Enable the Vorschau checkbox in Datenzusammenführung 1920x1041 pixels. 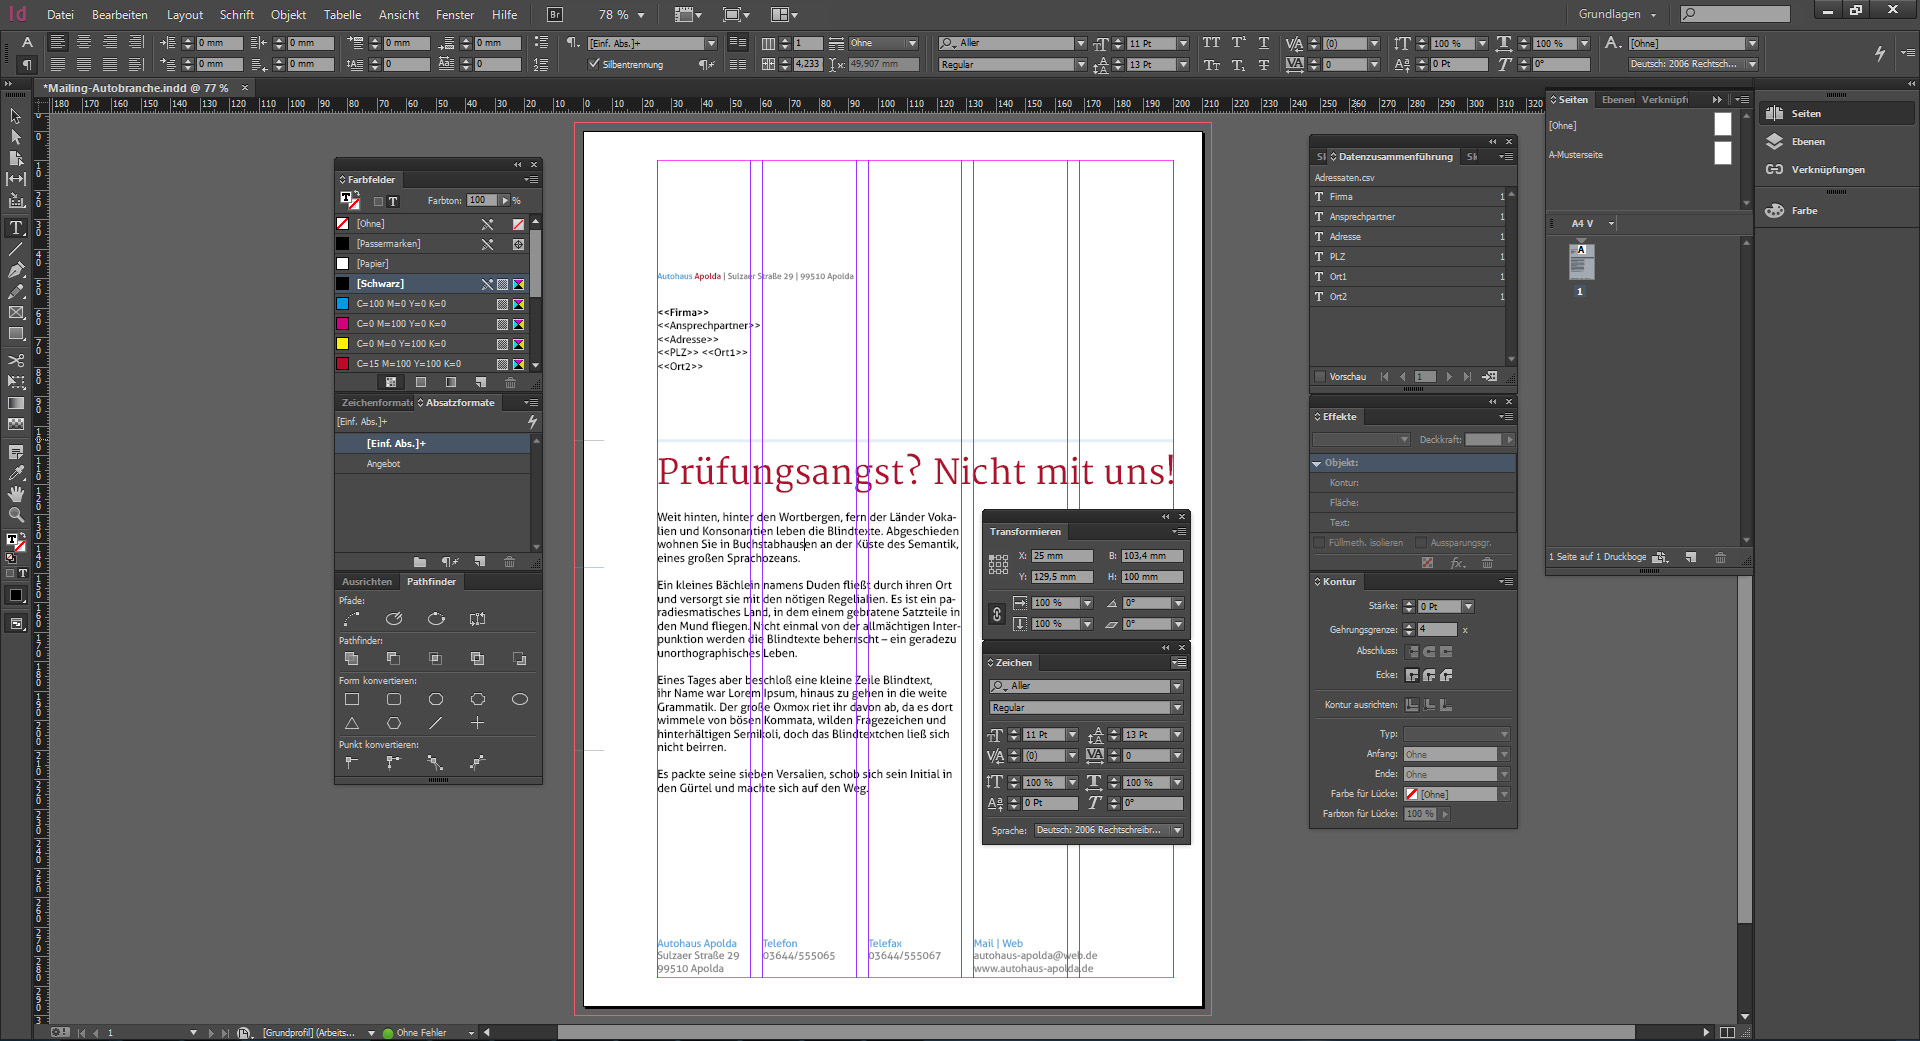pyautogui.click(x=1320, y=377)
